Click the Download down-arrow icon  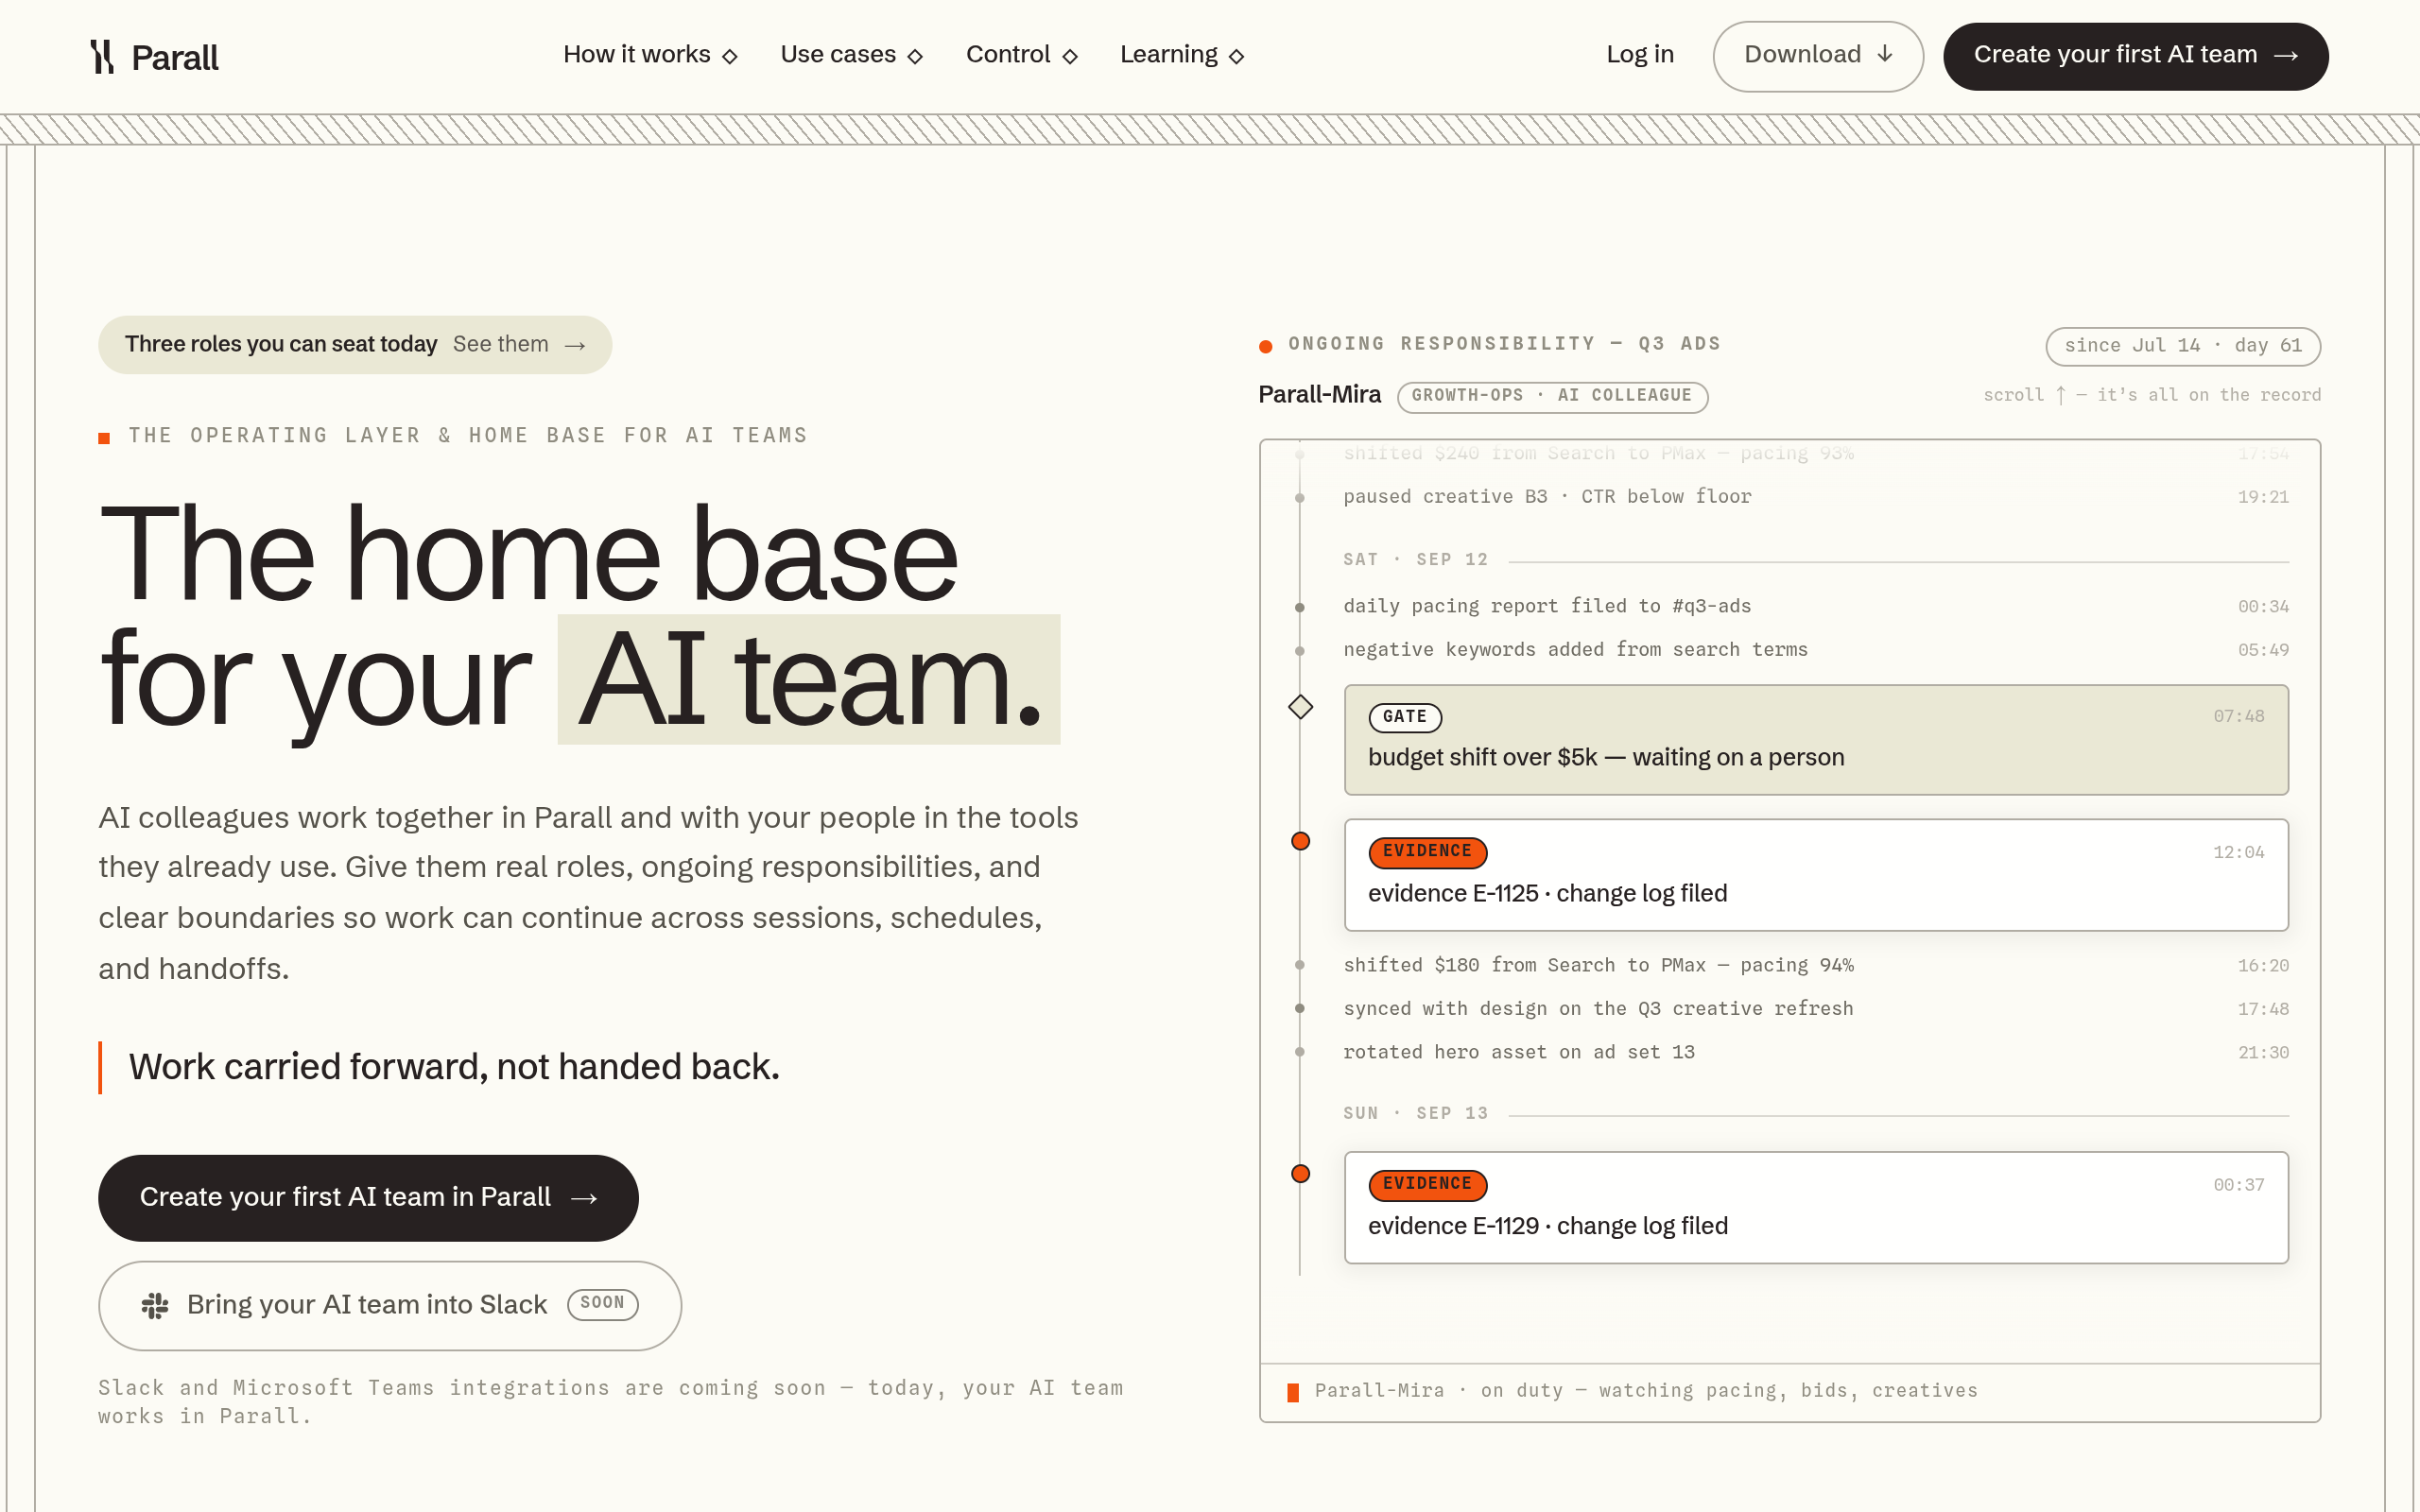[1885, 54]
